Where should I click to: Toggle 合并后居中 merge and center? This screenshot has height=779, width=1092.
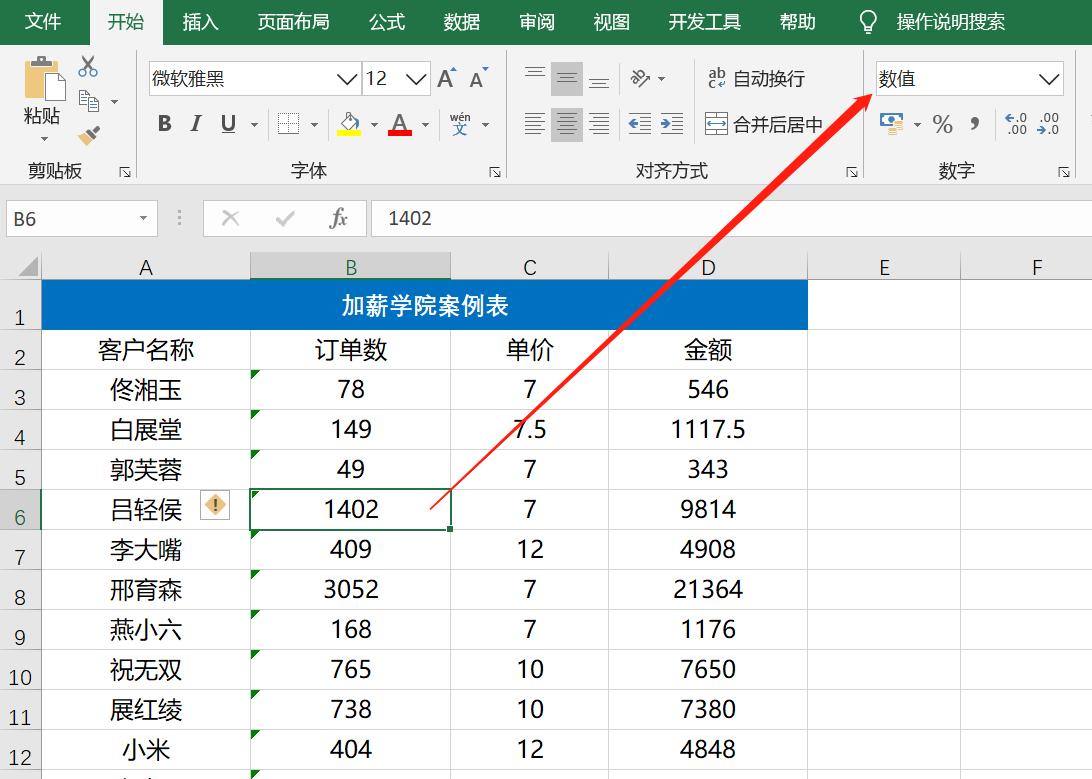coord(763,123)
